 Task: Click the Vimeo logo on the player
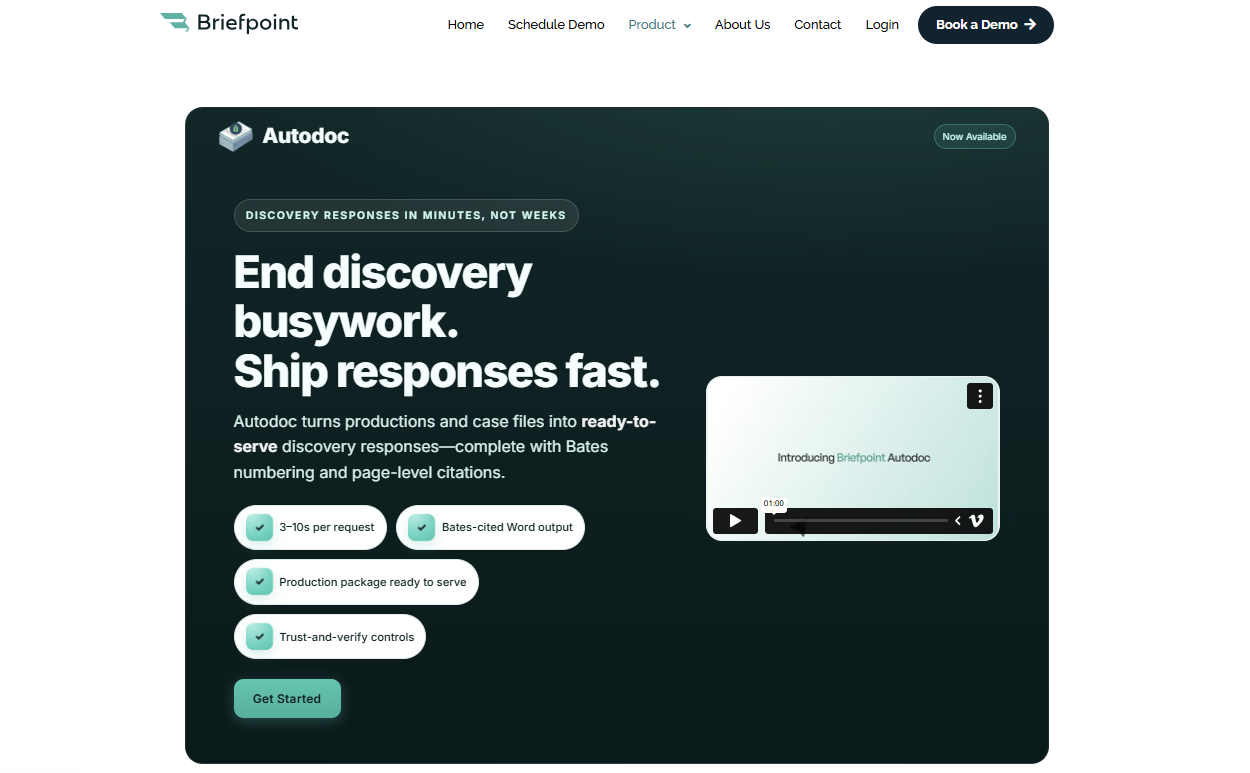976,521
